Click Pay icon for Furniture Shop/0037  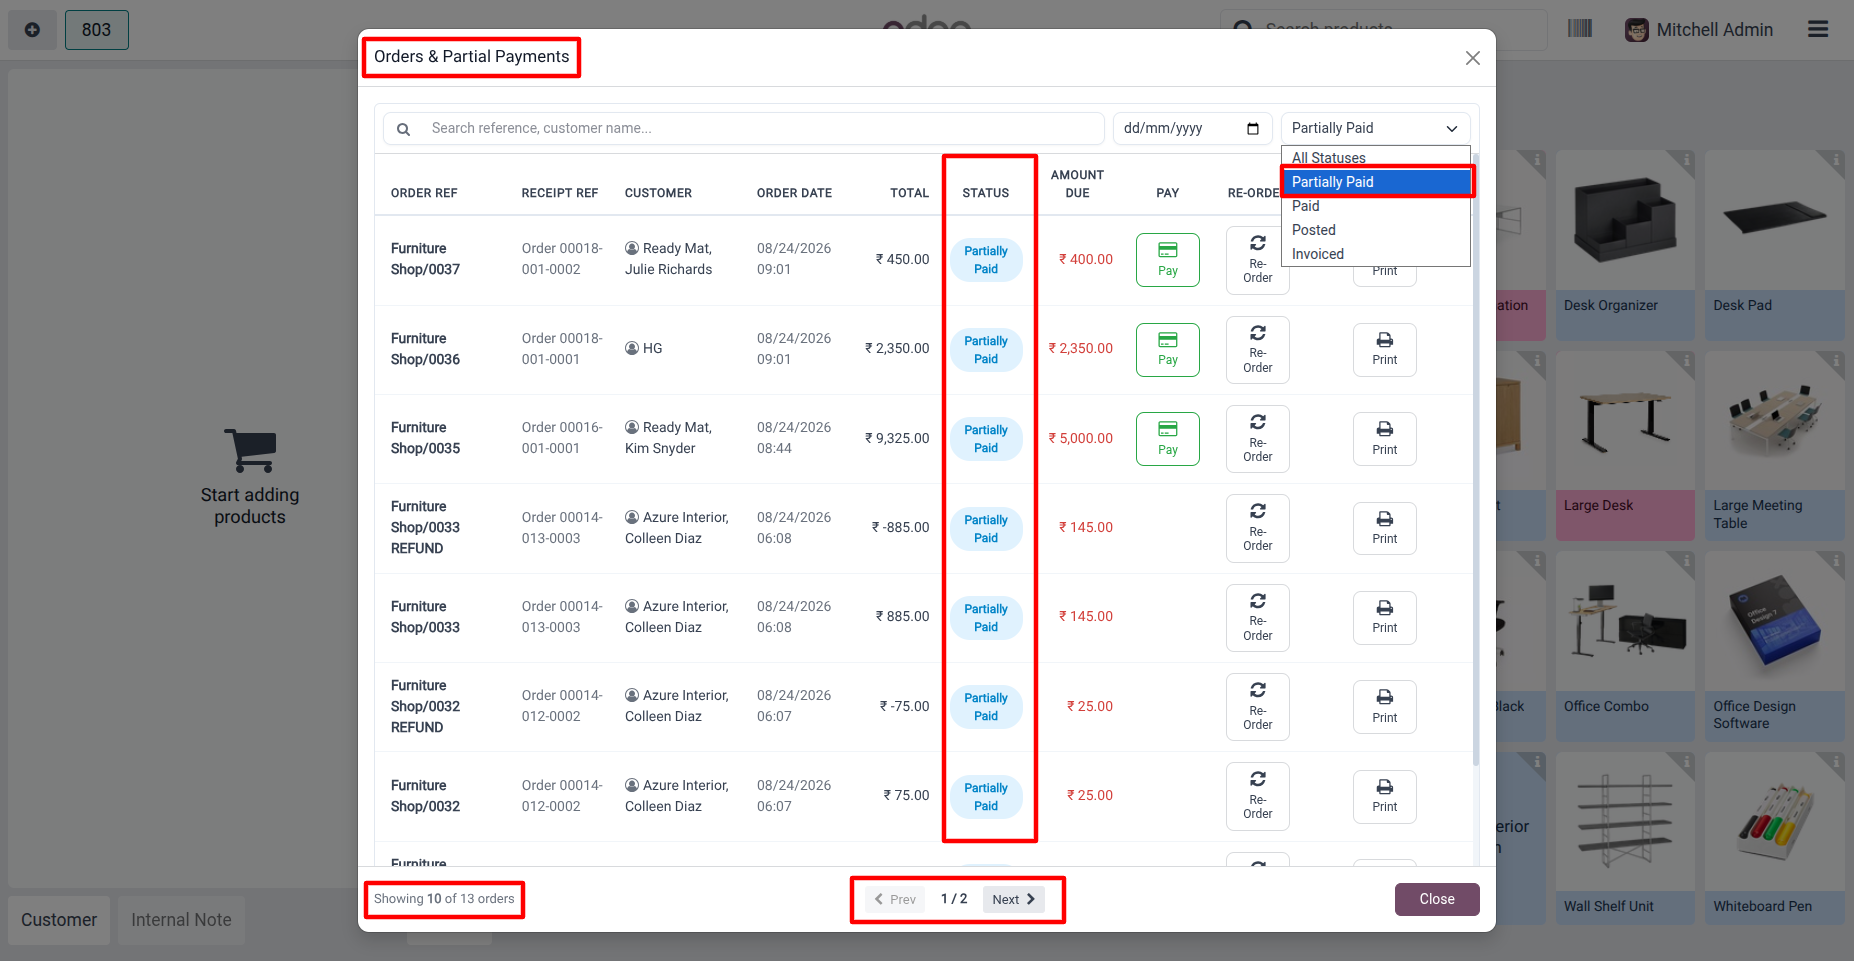pos(1167,250)
